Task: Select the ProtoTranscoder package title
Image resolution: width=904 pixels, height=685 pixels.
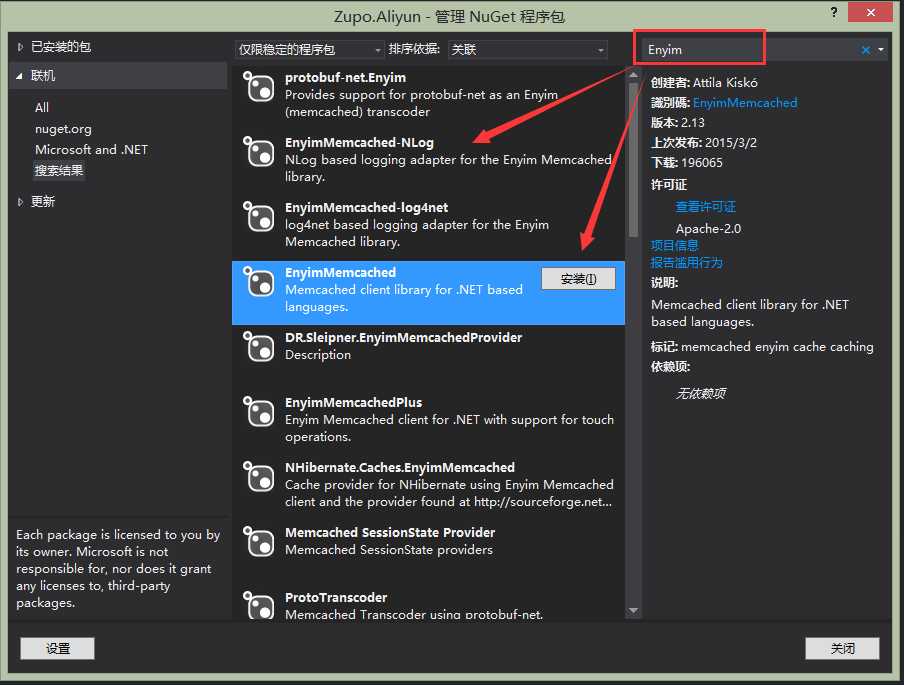Action: click(336, 598)
